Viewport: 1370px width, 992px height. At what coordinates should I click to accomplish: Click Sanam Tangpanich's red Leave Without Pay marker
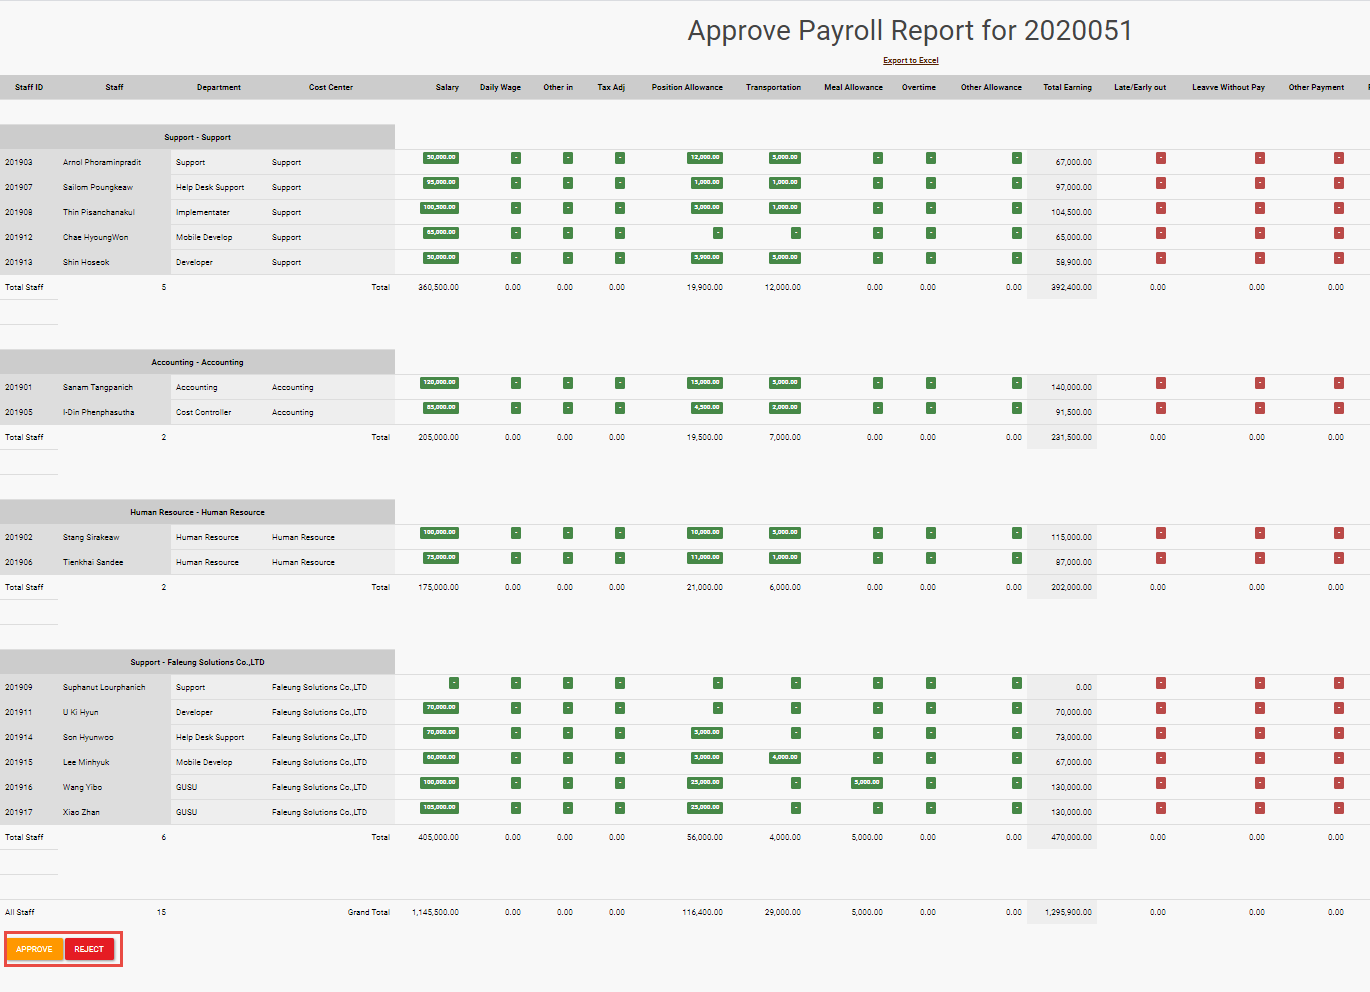(1259, 382)
